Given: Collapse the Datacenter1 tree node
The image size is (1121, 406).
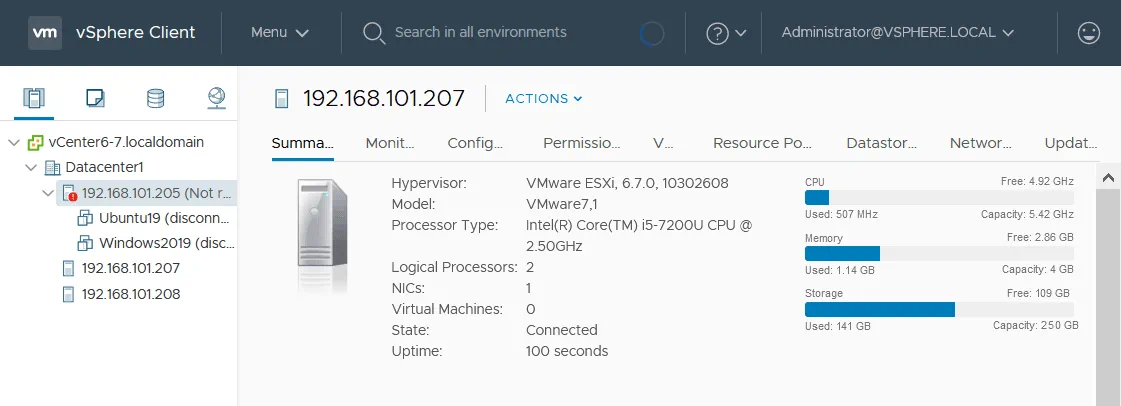Looking at the screenshot, I should pos(31,167).
